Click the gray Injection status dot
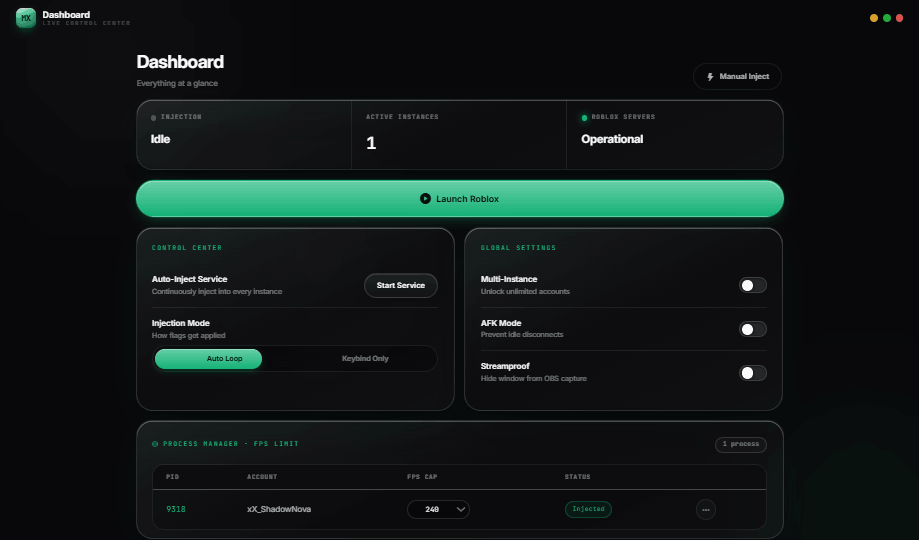 point(154,118)
